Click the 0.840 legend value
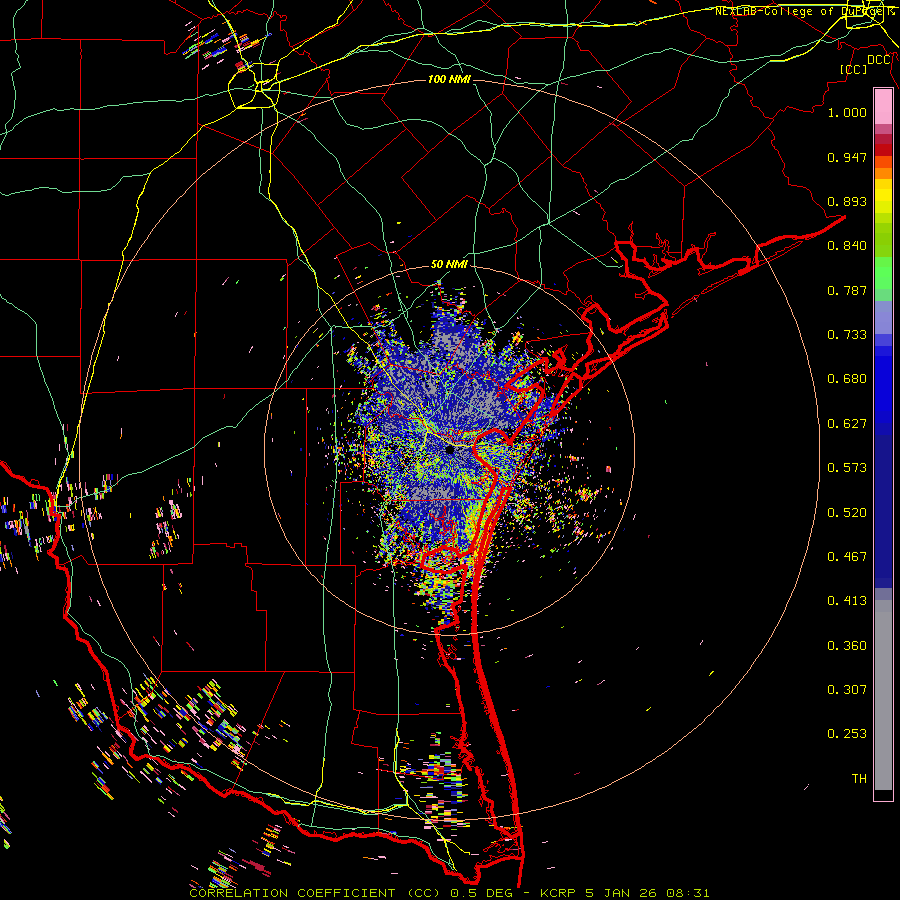Viewport: 900px width, 900px height. click(847, 246)
